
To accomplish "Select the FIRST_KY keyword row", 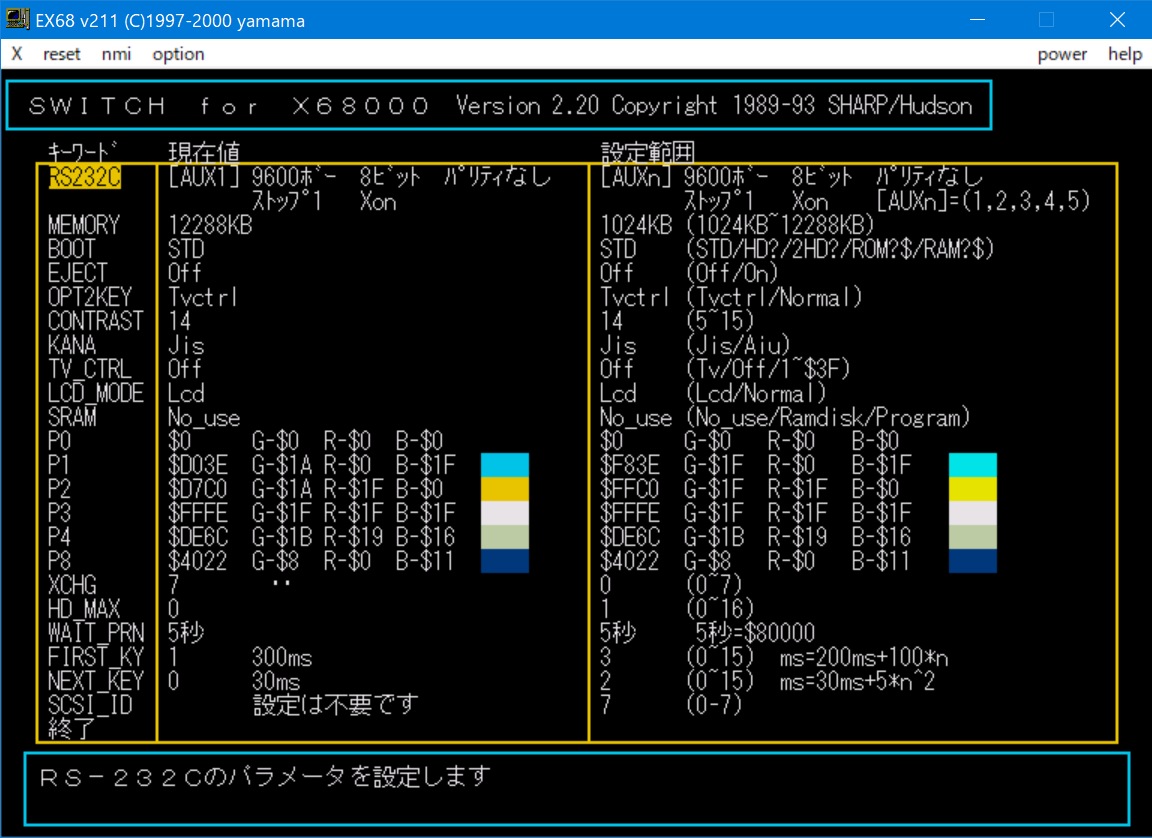I will 96,657.
